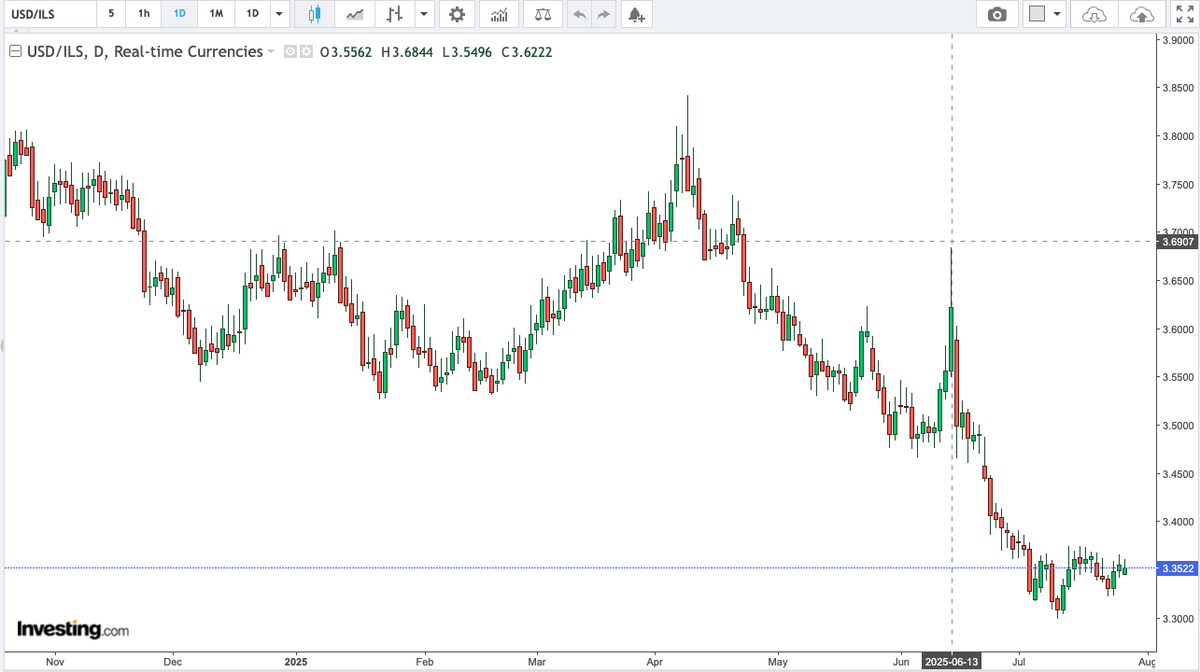
Task: Click the 2025-06-13 date marker
Action: [951, 661]
